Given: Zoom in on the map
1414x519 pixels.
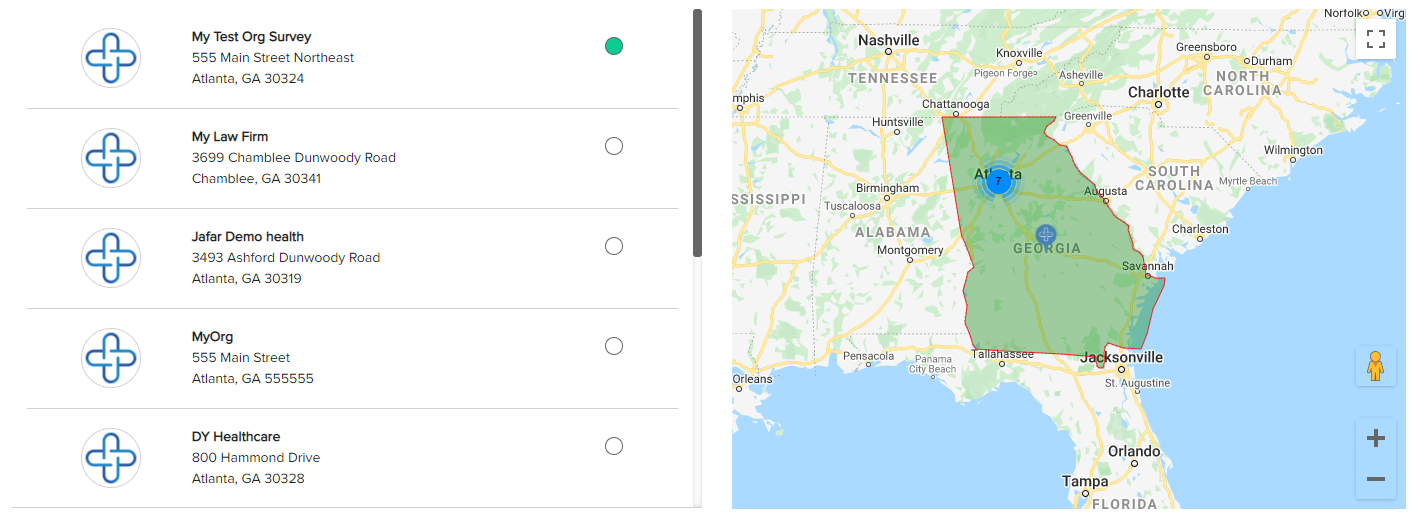Looking at the screenshot, I should (x=1375, y=438).
